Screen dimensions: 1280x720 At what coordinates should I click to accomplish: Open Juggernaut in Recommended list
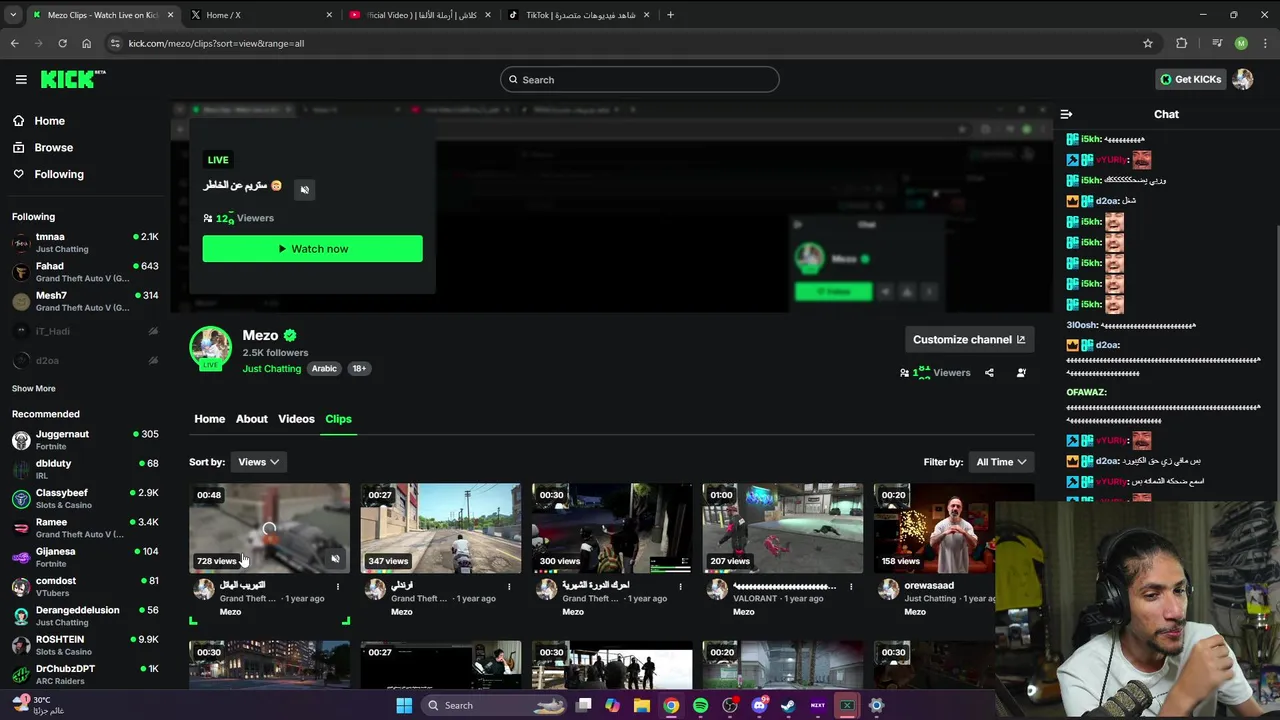tap(85, 440)
